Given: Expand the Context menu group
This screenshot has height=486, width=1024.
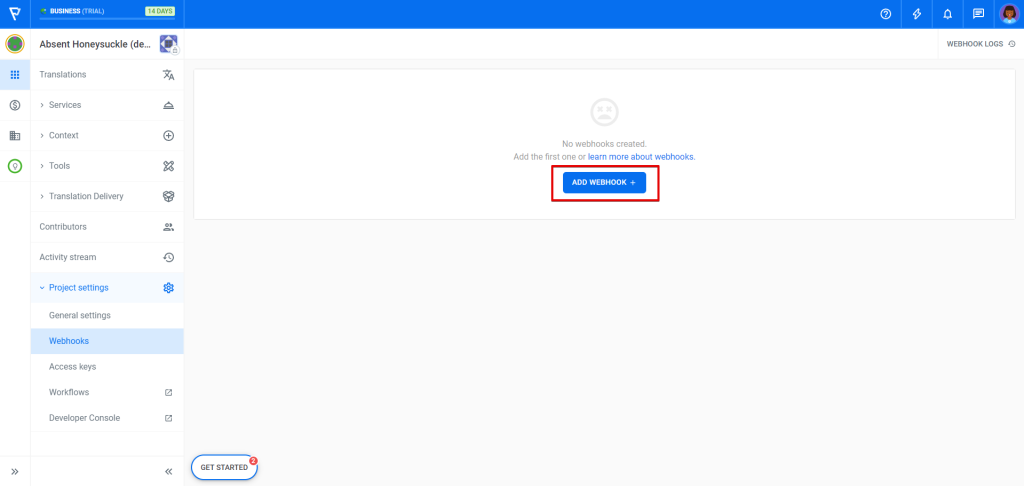Looking at the screenshot, I should (x=63, y=135).
